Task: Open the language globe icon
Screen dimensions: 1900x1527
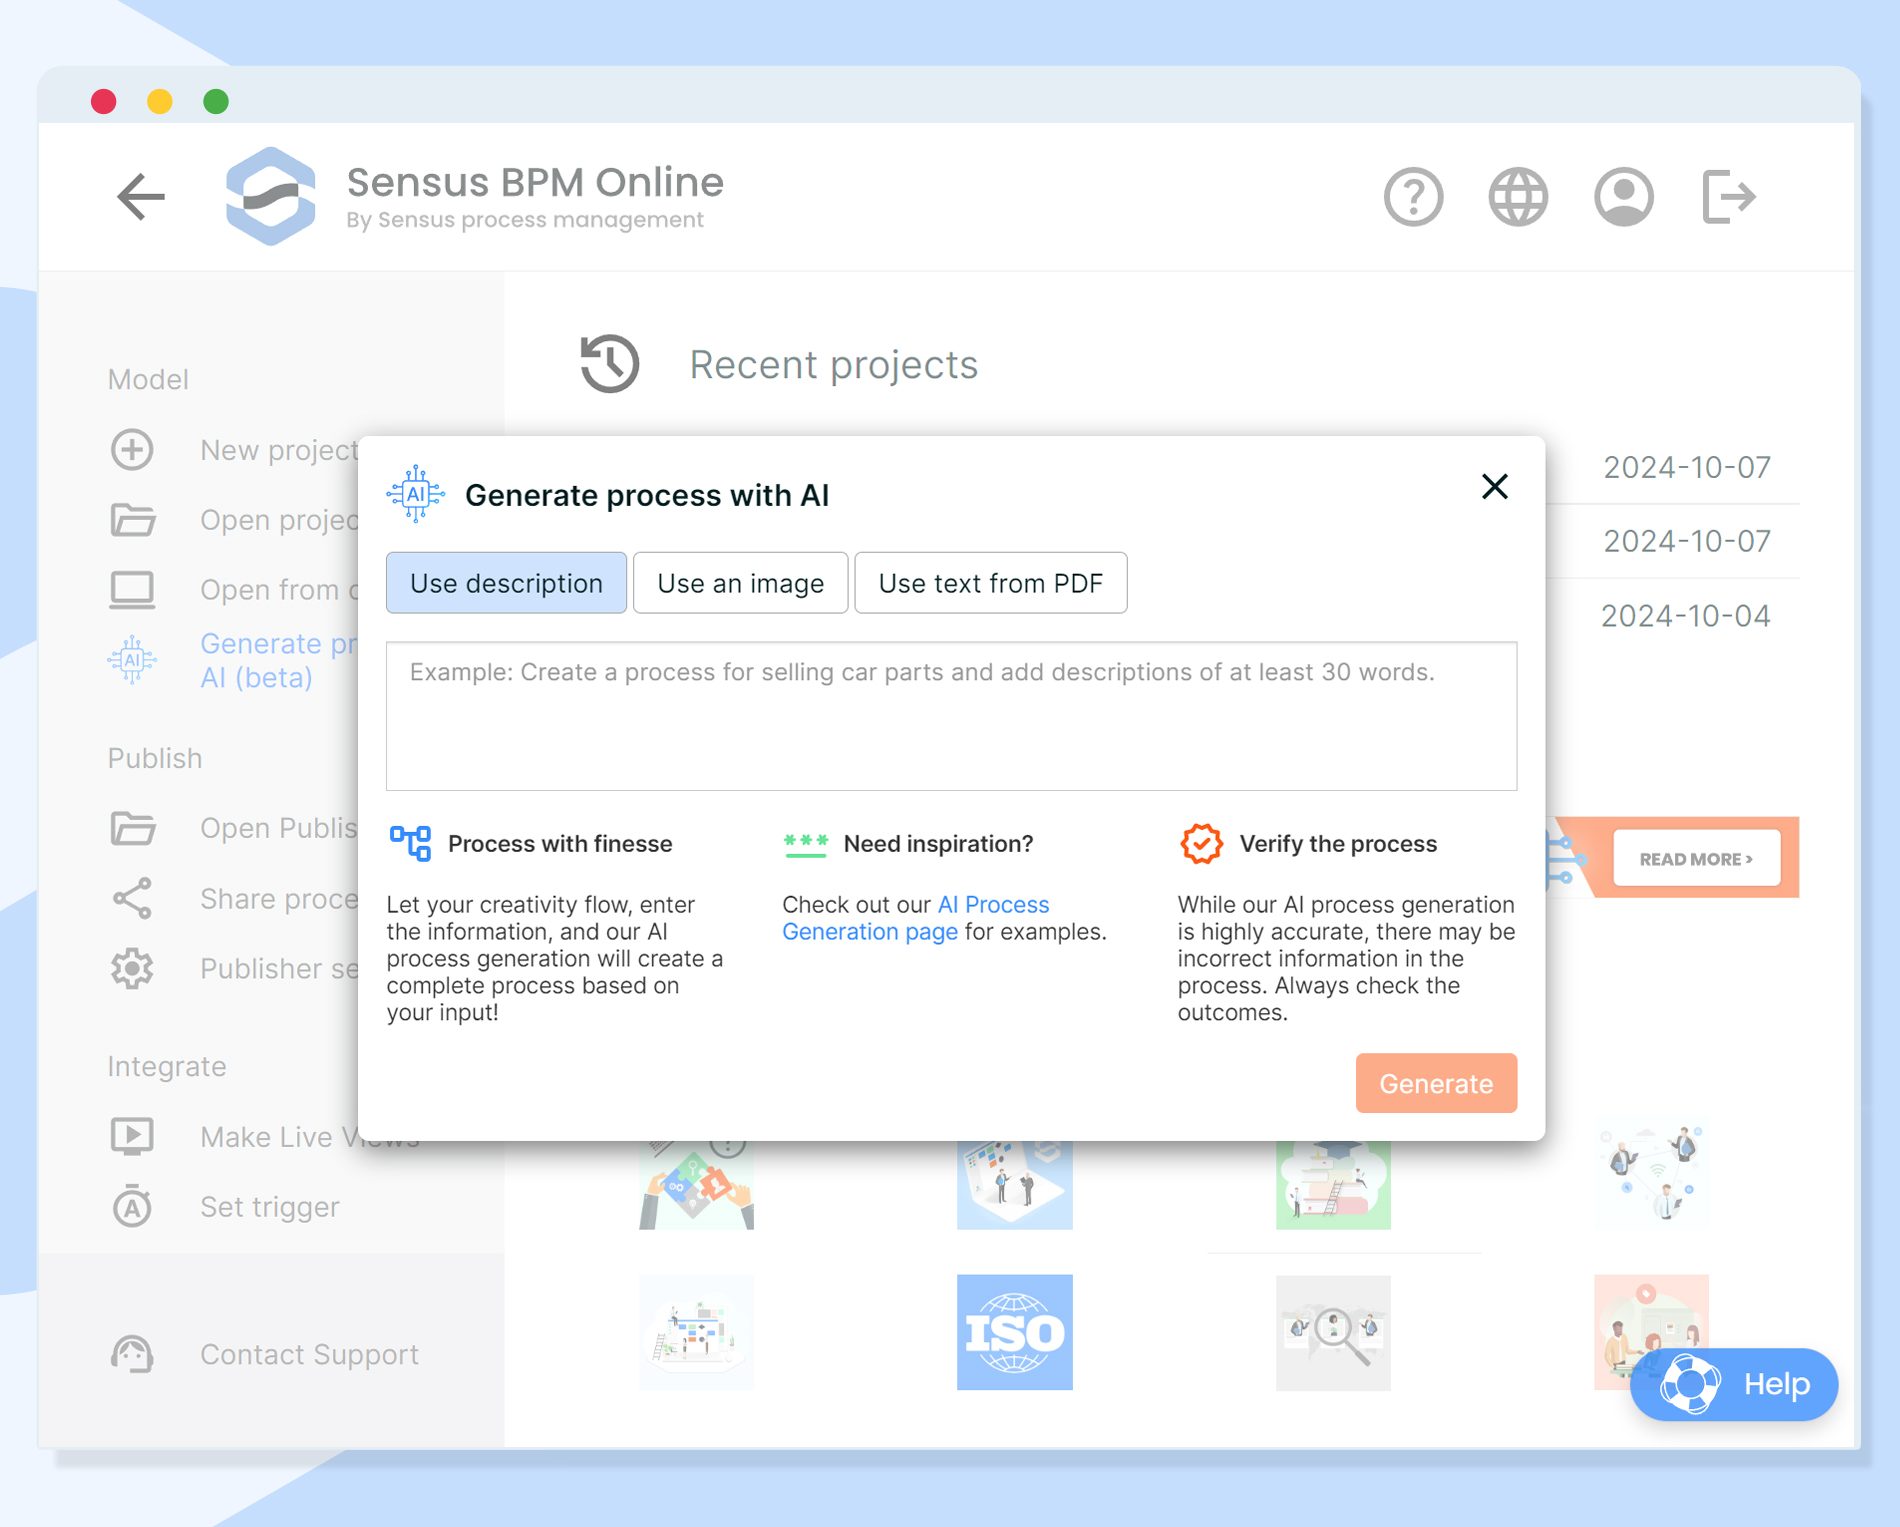Action: [x=1518, y=197]
